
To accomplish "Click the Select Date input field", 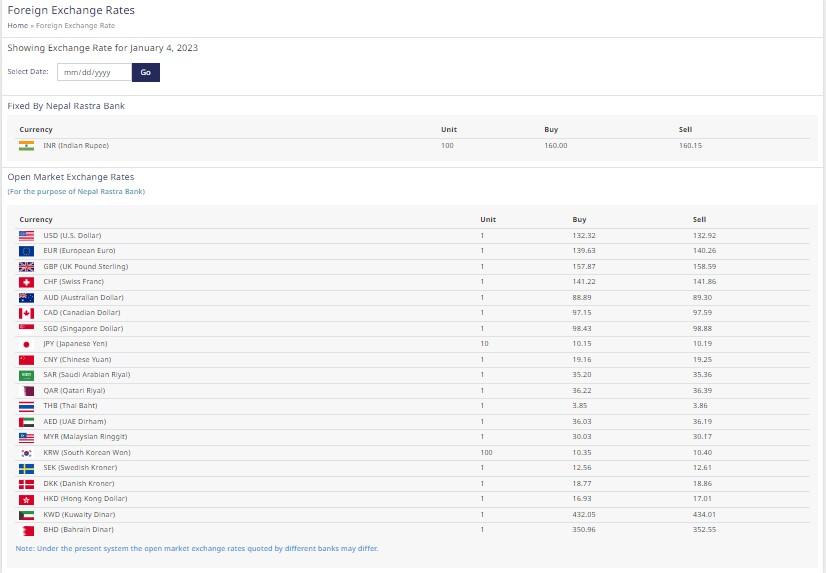I will point(93,72).
